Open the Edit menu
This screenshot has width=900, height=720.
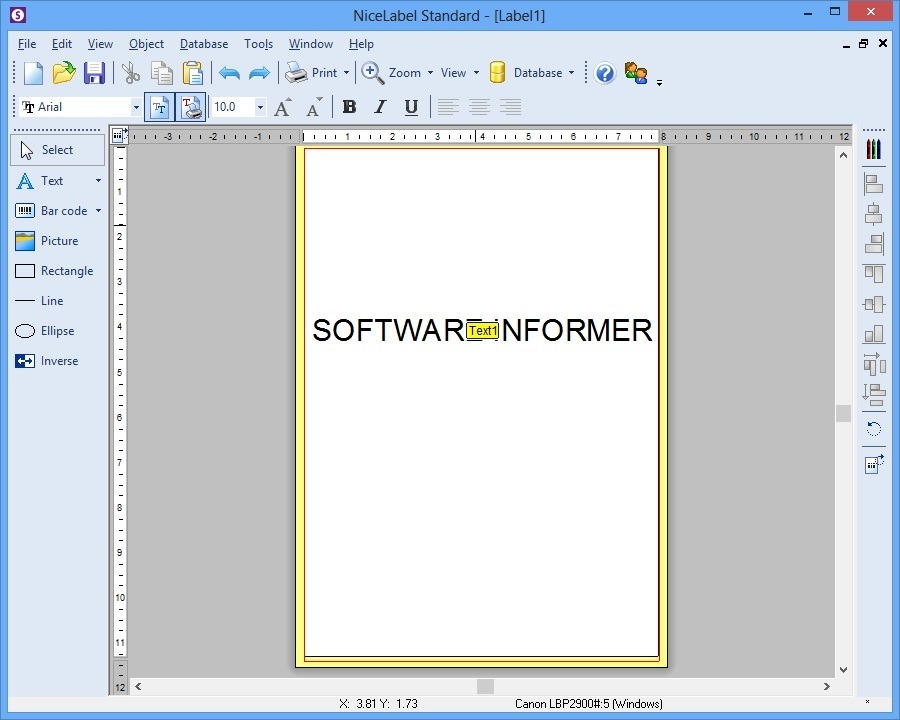pyautogui.click(x=61, y=44)
